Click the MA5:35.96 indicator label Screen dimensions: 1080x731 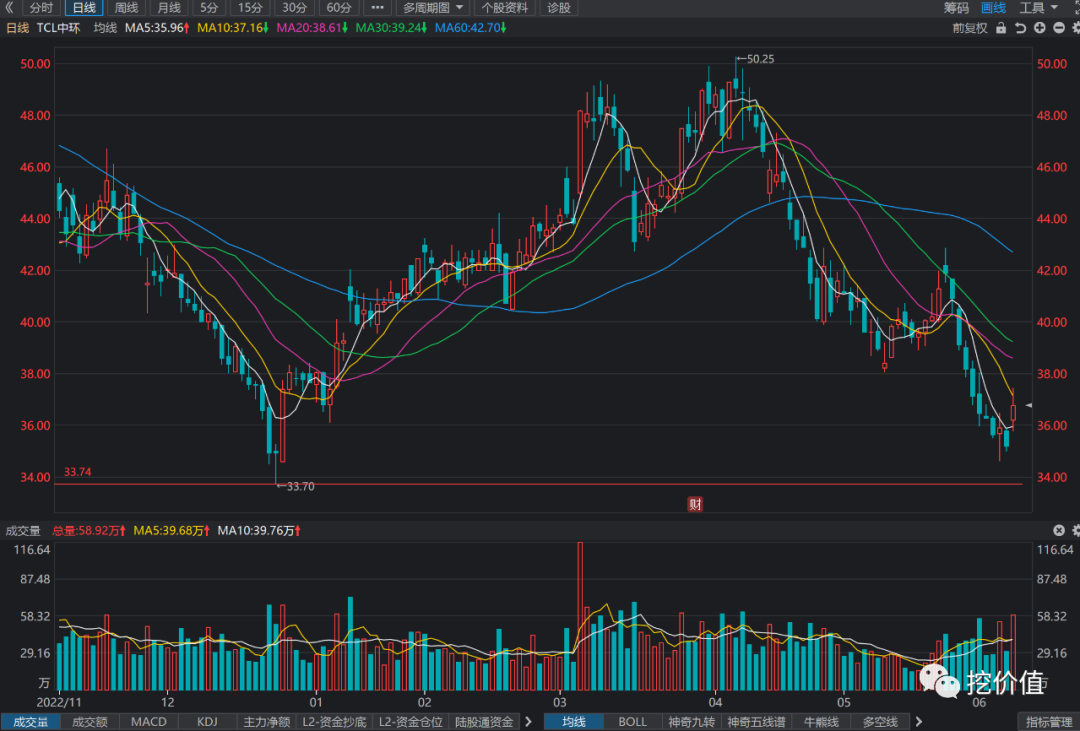tap(157, 28)
